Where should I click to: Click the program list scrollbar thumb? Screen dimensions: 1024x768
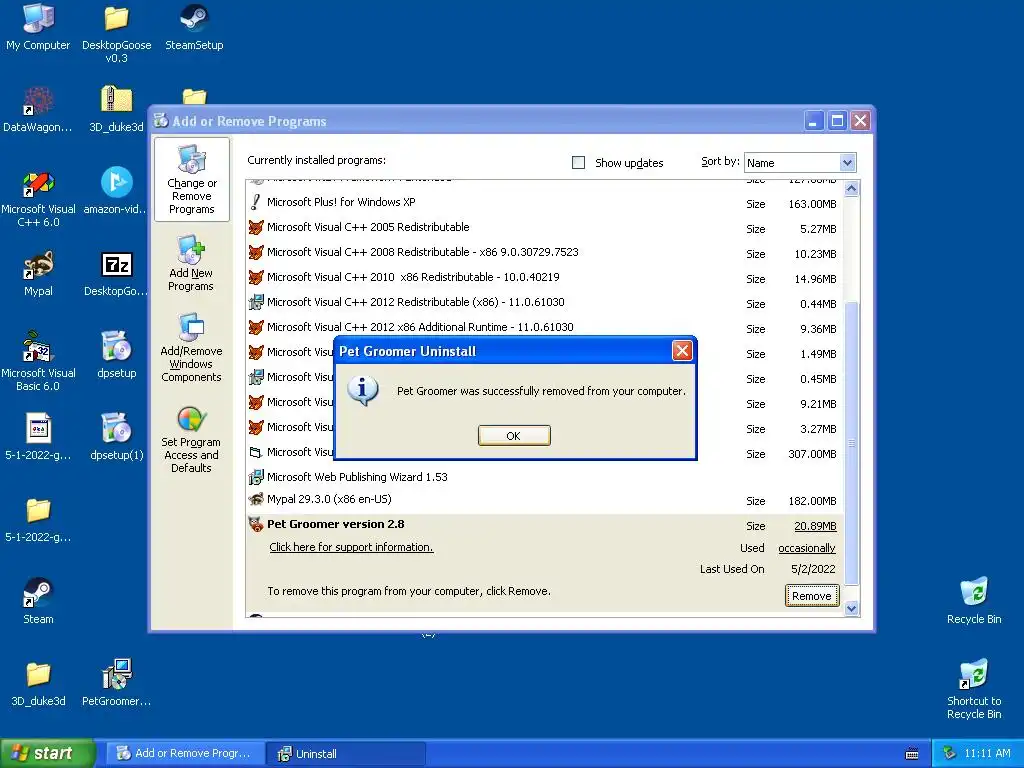(851, 443)
